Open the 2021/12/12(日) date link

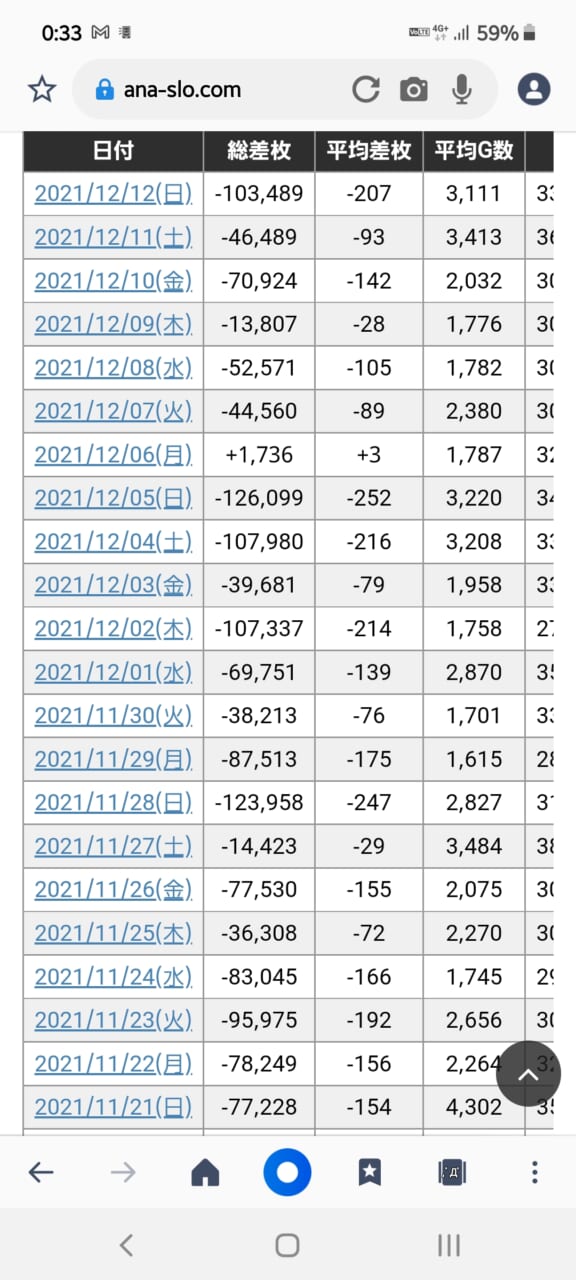tap(113, 193)
